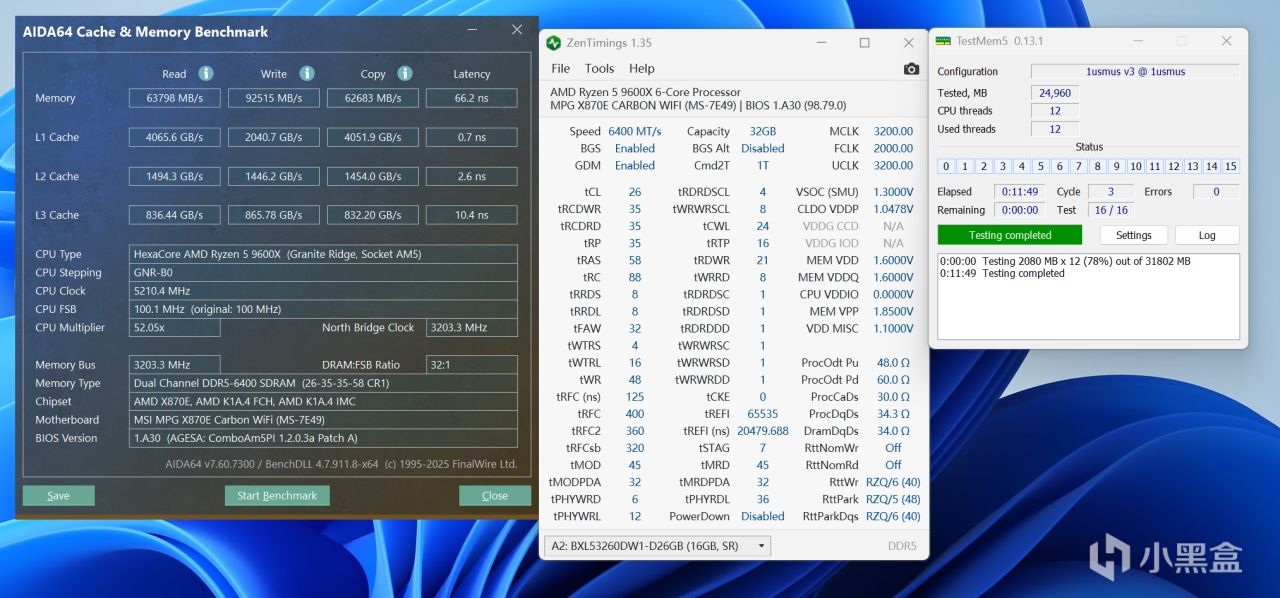Screen dimensions: 1280x598
Task: Click the TestMem5 title bar icon
Action: [942, 41]
